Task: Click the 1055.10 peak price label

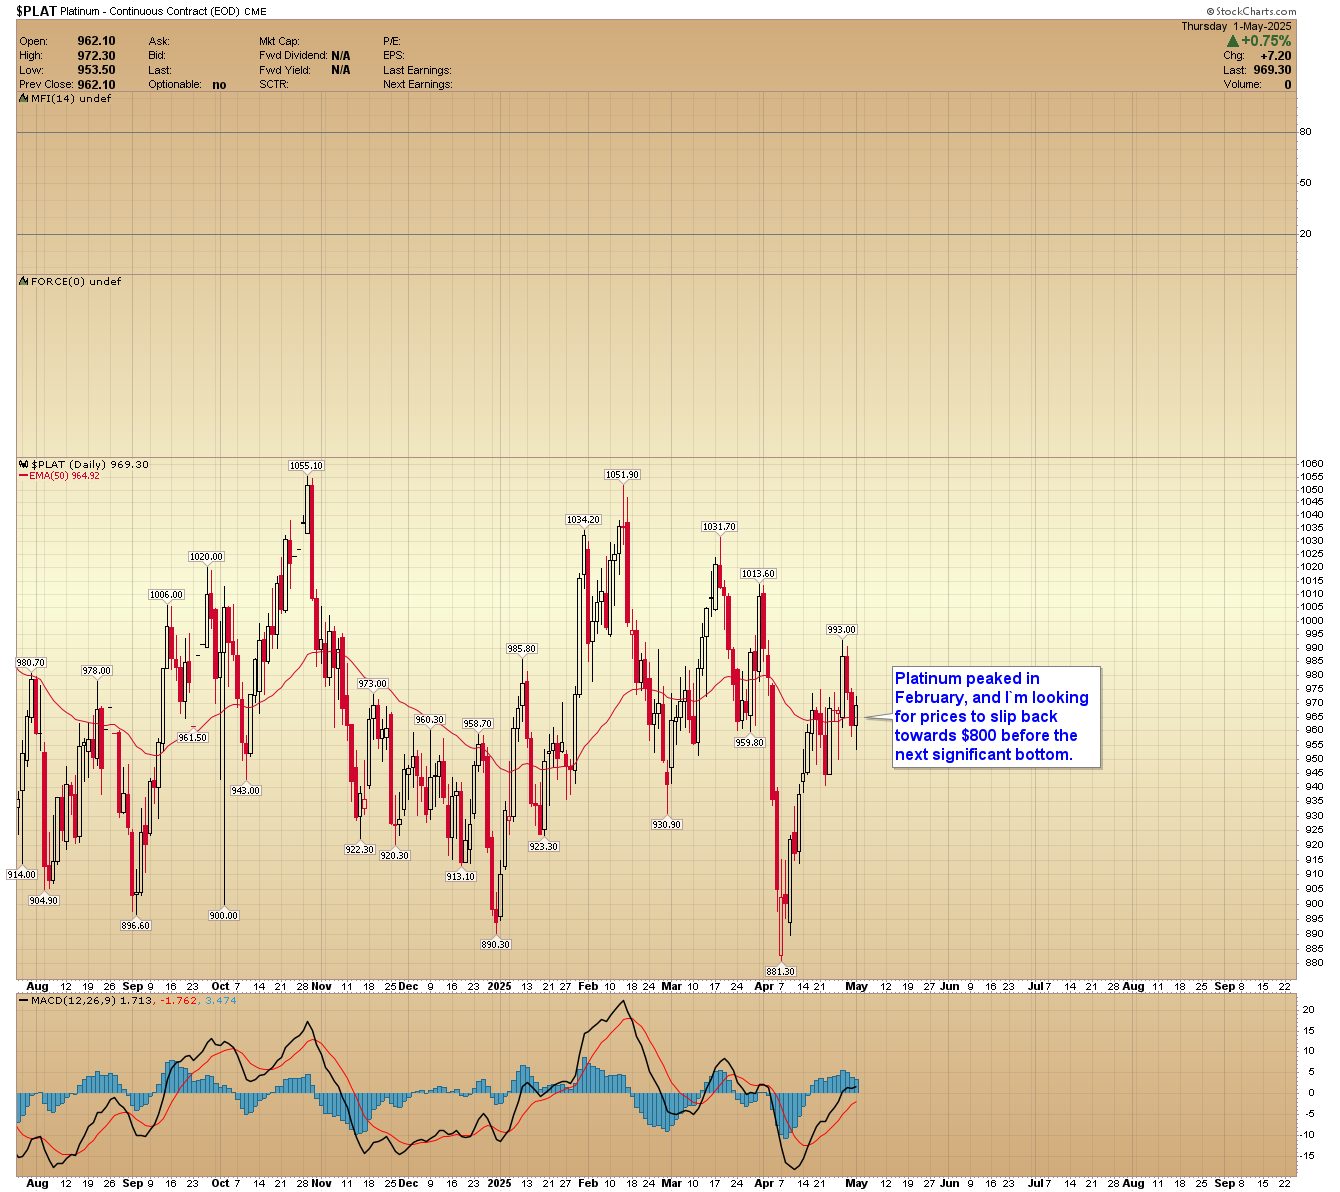Action: pos(306,466)
